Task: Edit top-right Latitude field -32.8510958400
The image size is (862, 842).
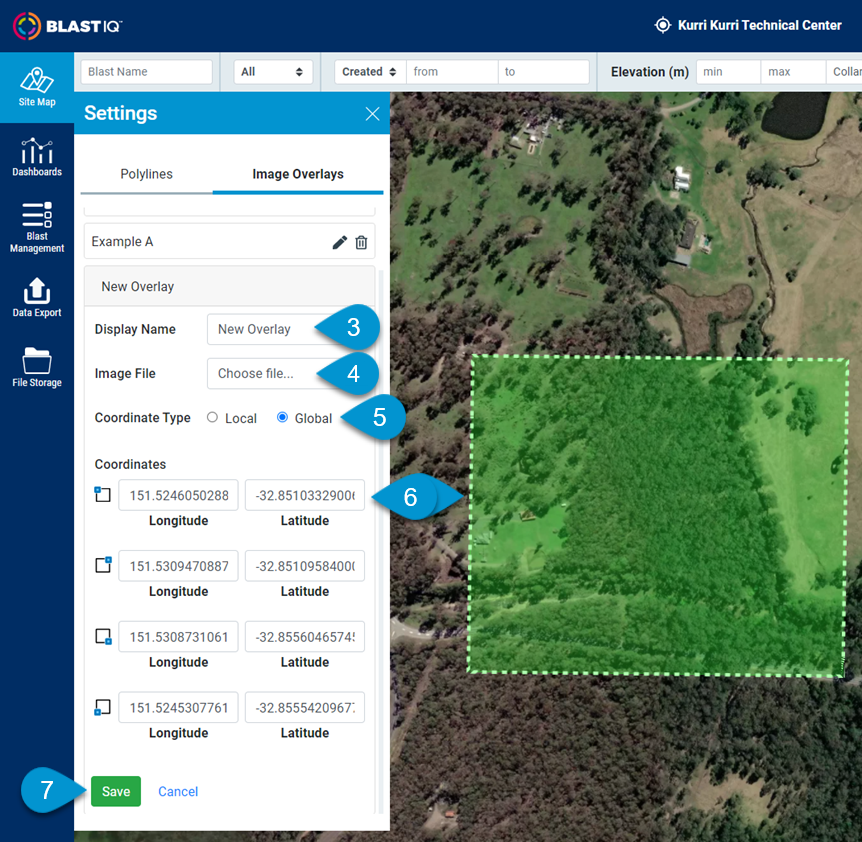Action: (x=305, y=566)
